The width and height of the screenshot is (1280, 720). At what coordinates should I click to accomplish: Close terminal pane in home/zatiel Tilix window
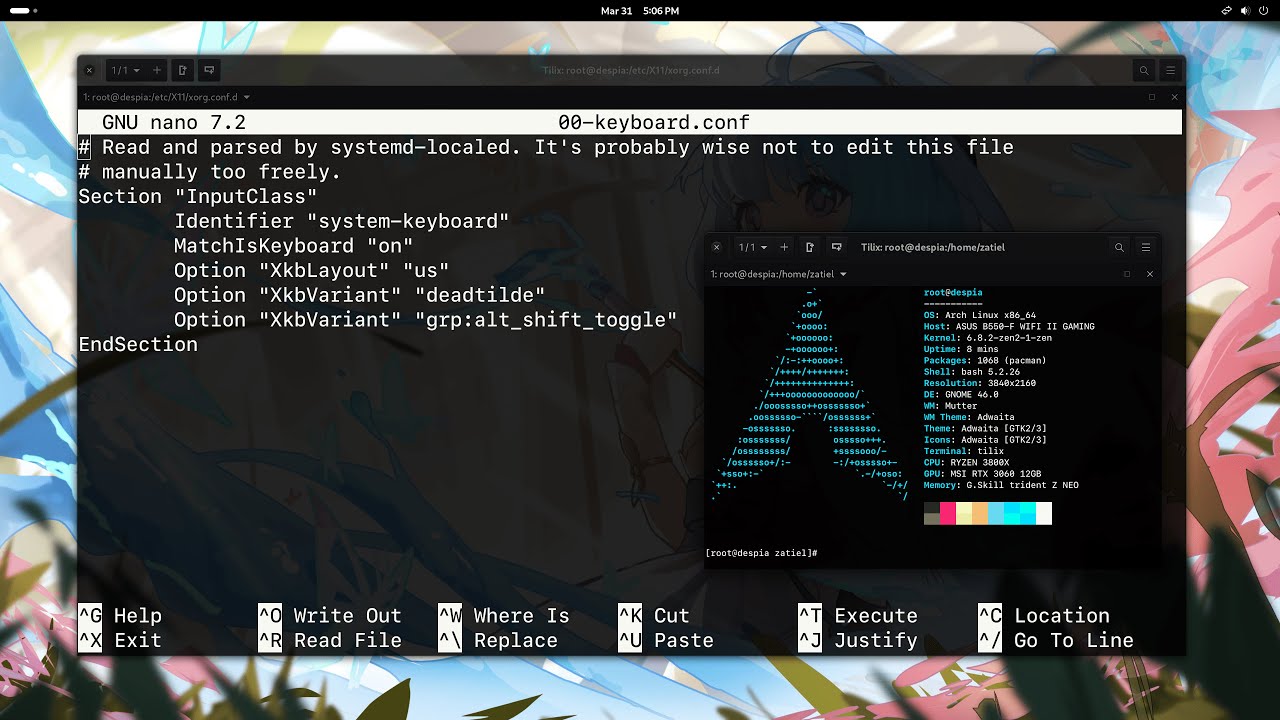[1149, 274]
